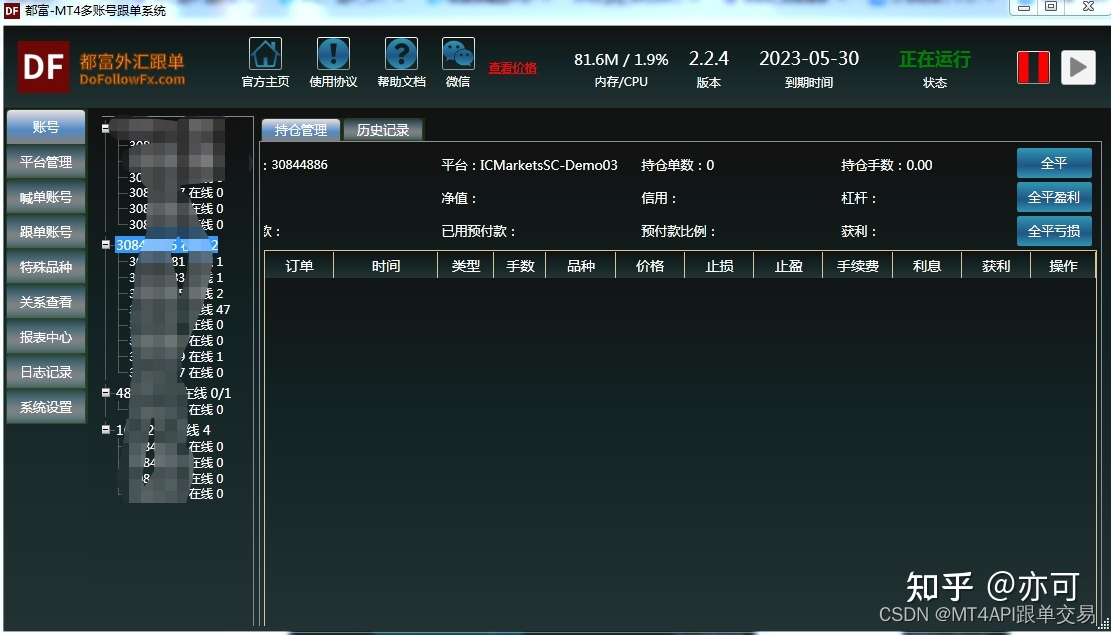Viewport: 1111px width, 635px height.
Task: Open 跟单账号 in the sidebar
Action: [x=46, y=232]
